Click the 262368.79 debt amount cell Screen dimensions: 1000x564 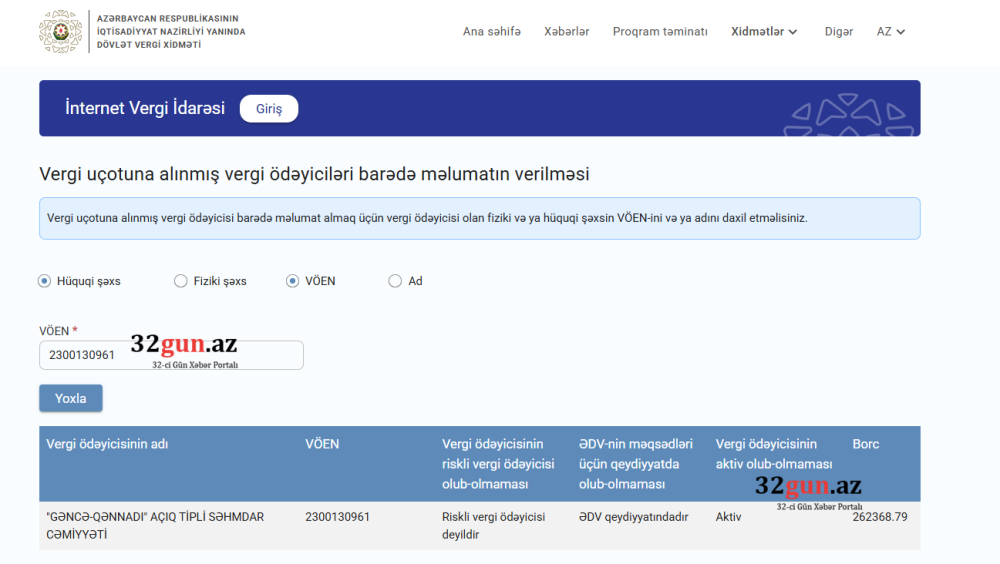[879, 517]
